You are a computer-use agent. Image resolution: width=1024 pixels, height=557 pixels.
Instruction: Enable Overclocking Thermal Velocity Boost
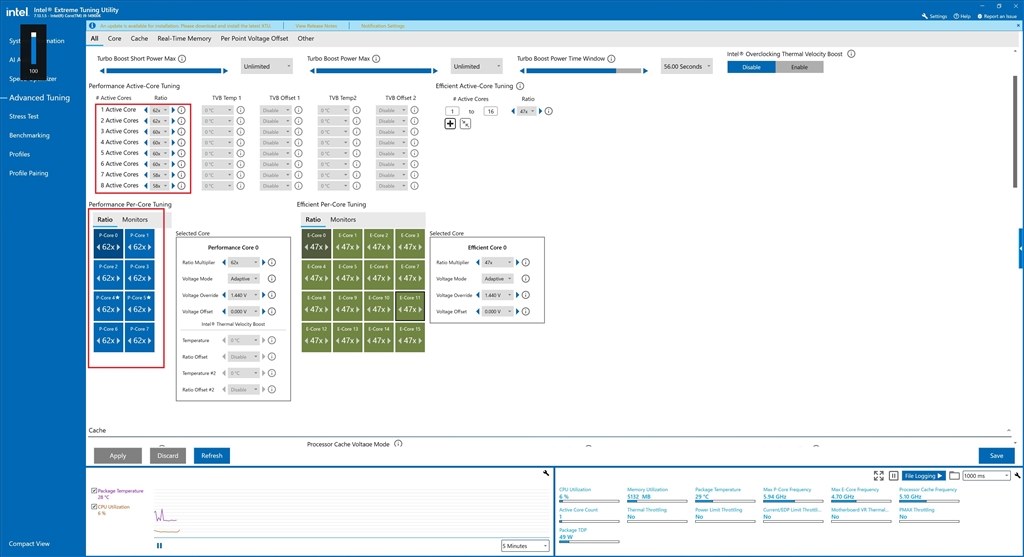[x=799, y=67]
